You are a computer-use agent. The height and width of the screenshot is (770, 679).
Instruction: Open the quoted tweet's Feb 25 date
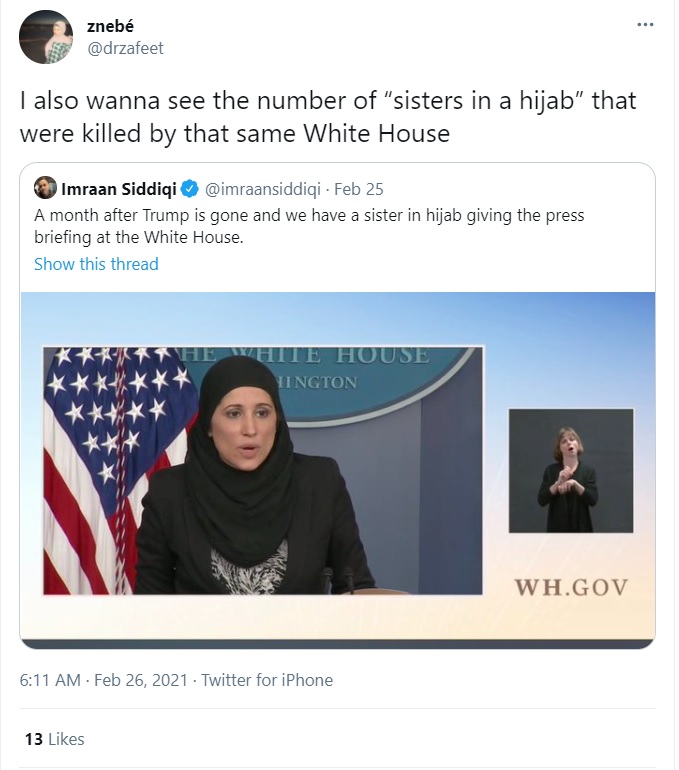(359, 189)
